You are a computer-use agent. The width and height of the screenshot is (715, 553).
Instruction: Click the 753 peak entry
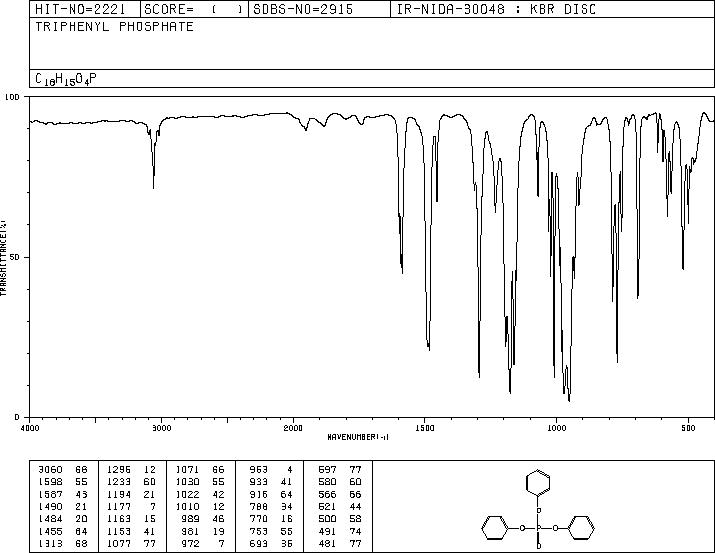pos(271,531)
